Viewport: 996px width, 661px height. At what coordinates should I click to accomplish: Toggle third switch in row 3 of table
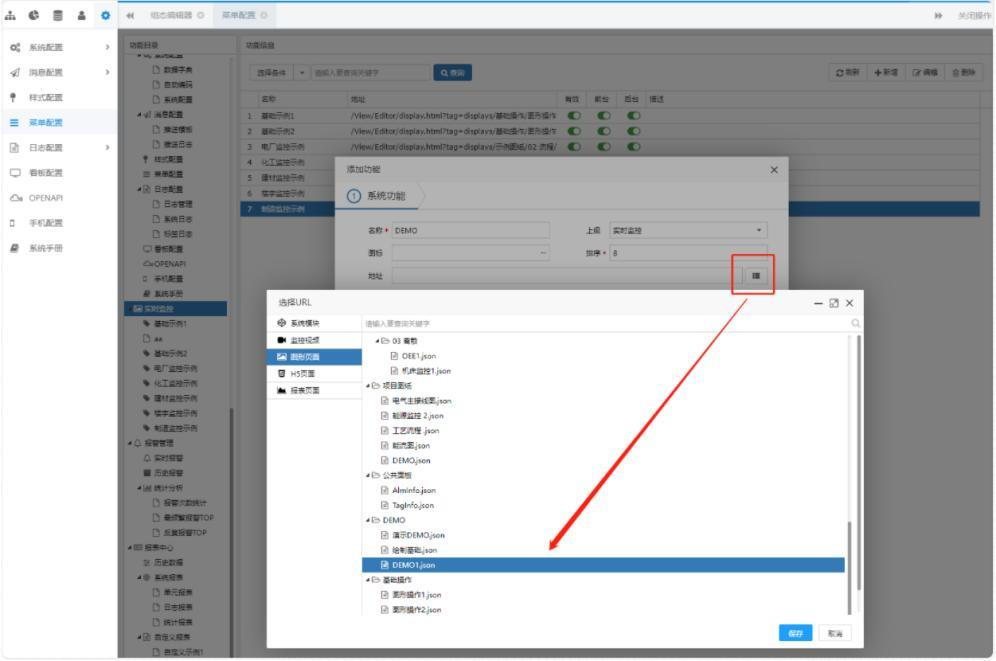pos(633,146)
